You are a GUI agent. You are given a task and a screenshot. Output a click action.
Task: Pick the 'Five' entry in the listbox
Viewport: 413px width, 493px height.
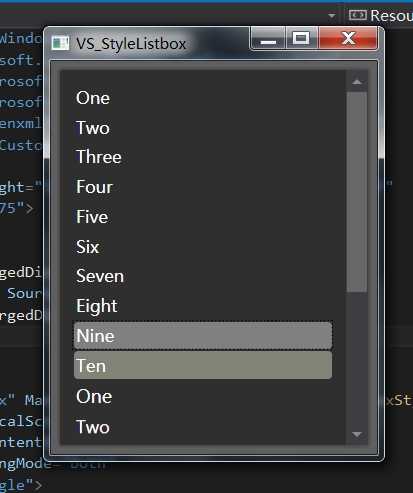(x=203, y=217)
